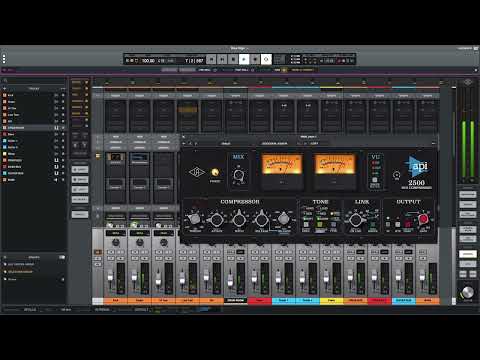Click the compressor Release knob
The image size is (480, 360).
(x=262, y=220)
